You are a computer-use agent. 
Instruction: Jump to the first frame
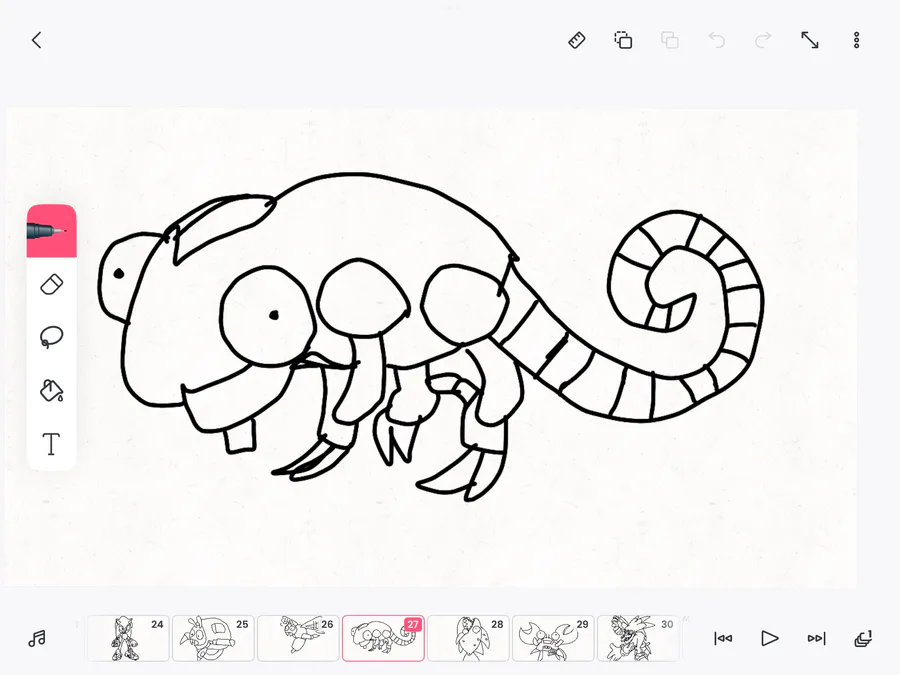[723, 638]
